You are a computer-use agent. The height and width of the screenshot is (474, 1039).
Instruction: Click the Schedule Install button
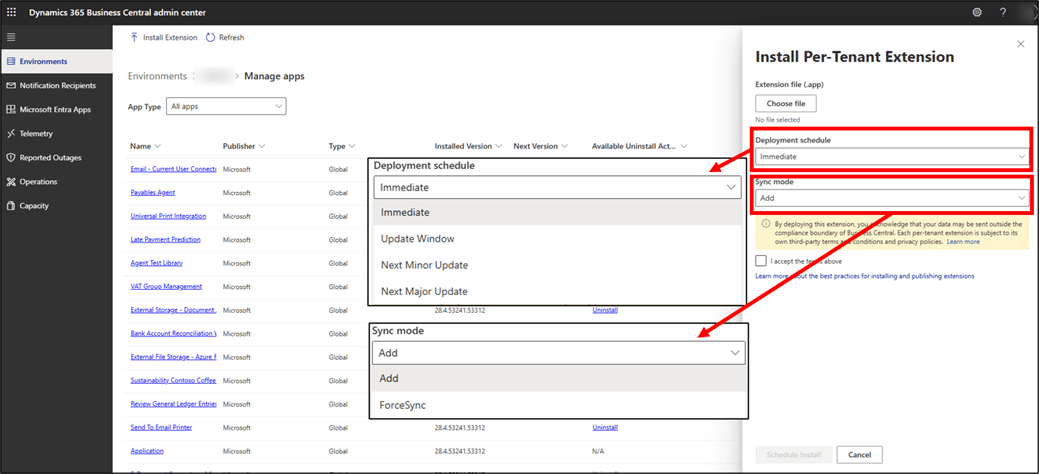coord(794,455)
